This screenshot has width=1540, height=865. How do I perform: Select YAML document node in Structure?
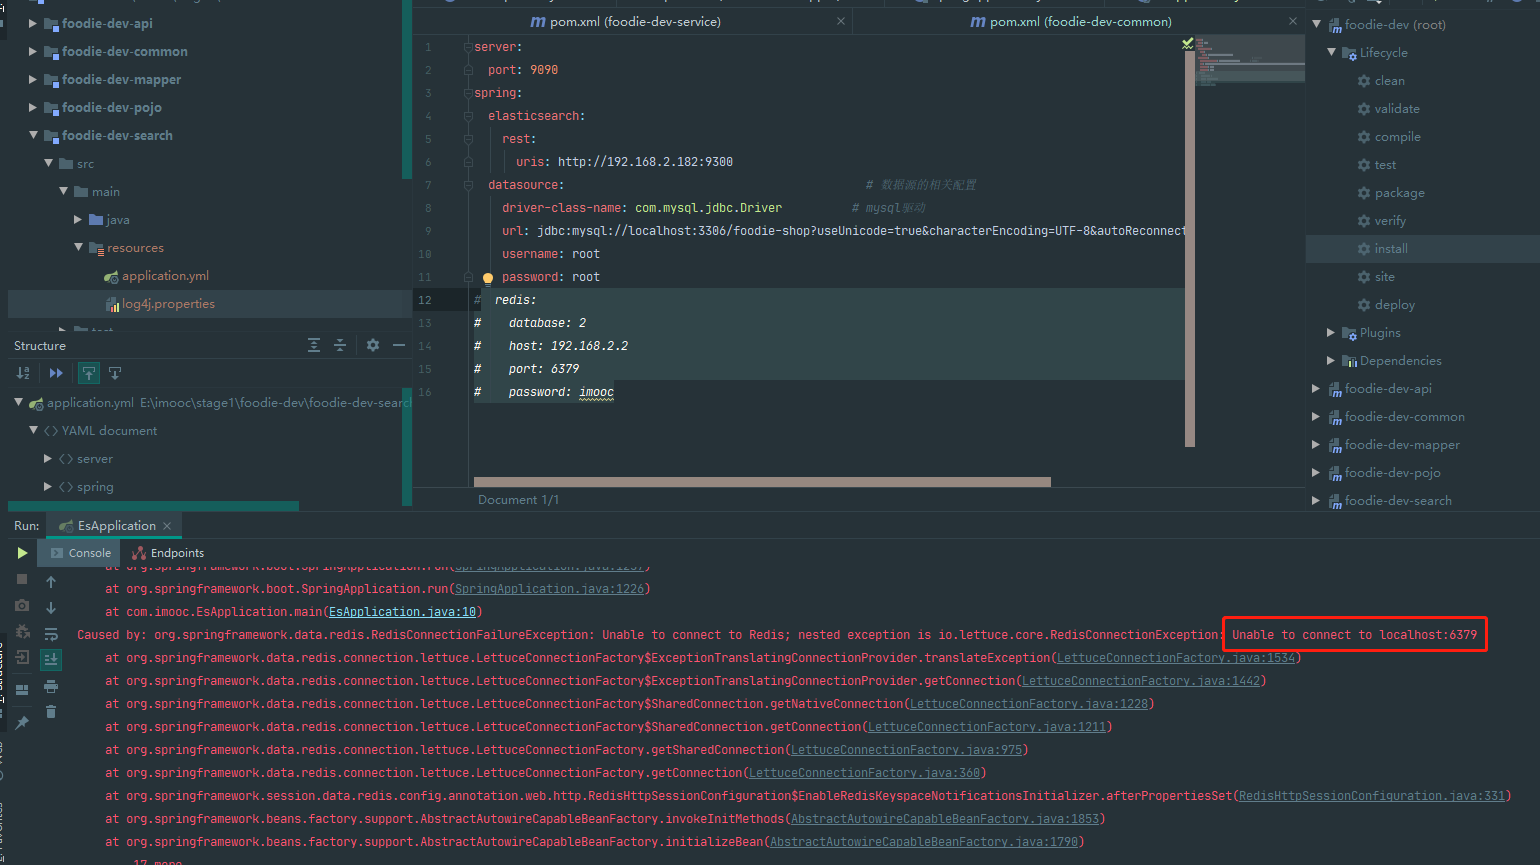[x=109, y=431]
